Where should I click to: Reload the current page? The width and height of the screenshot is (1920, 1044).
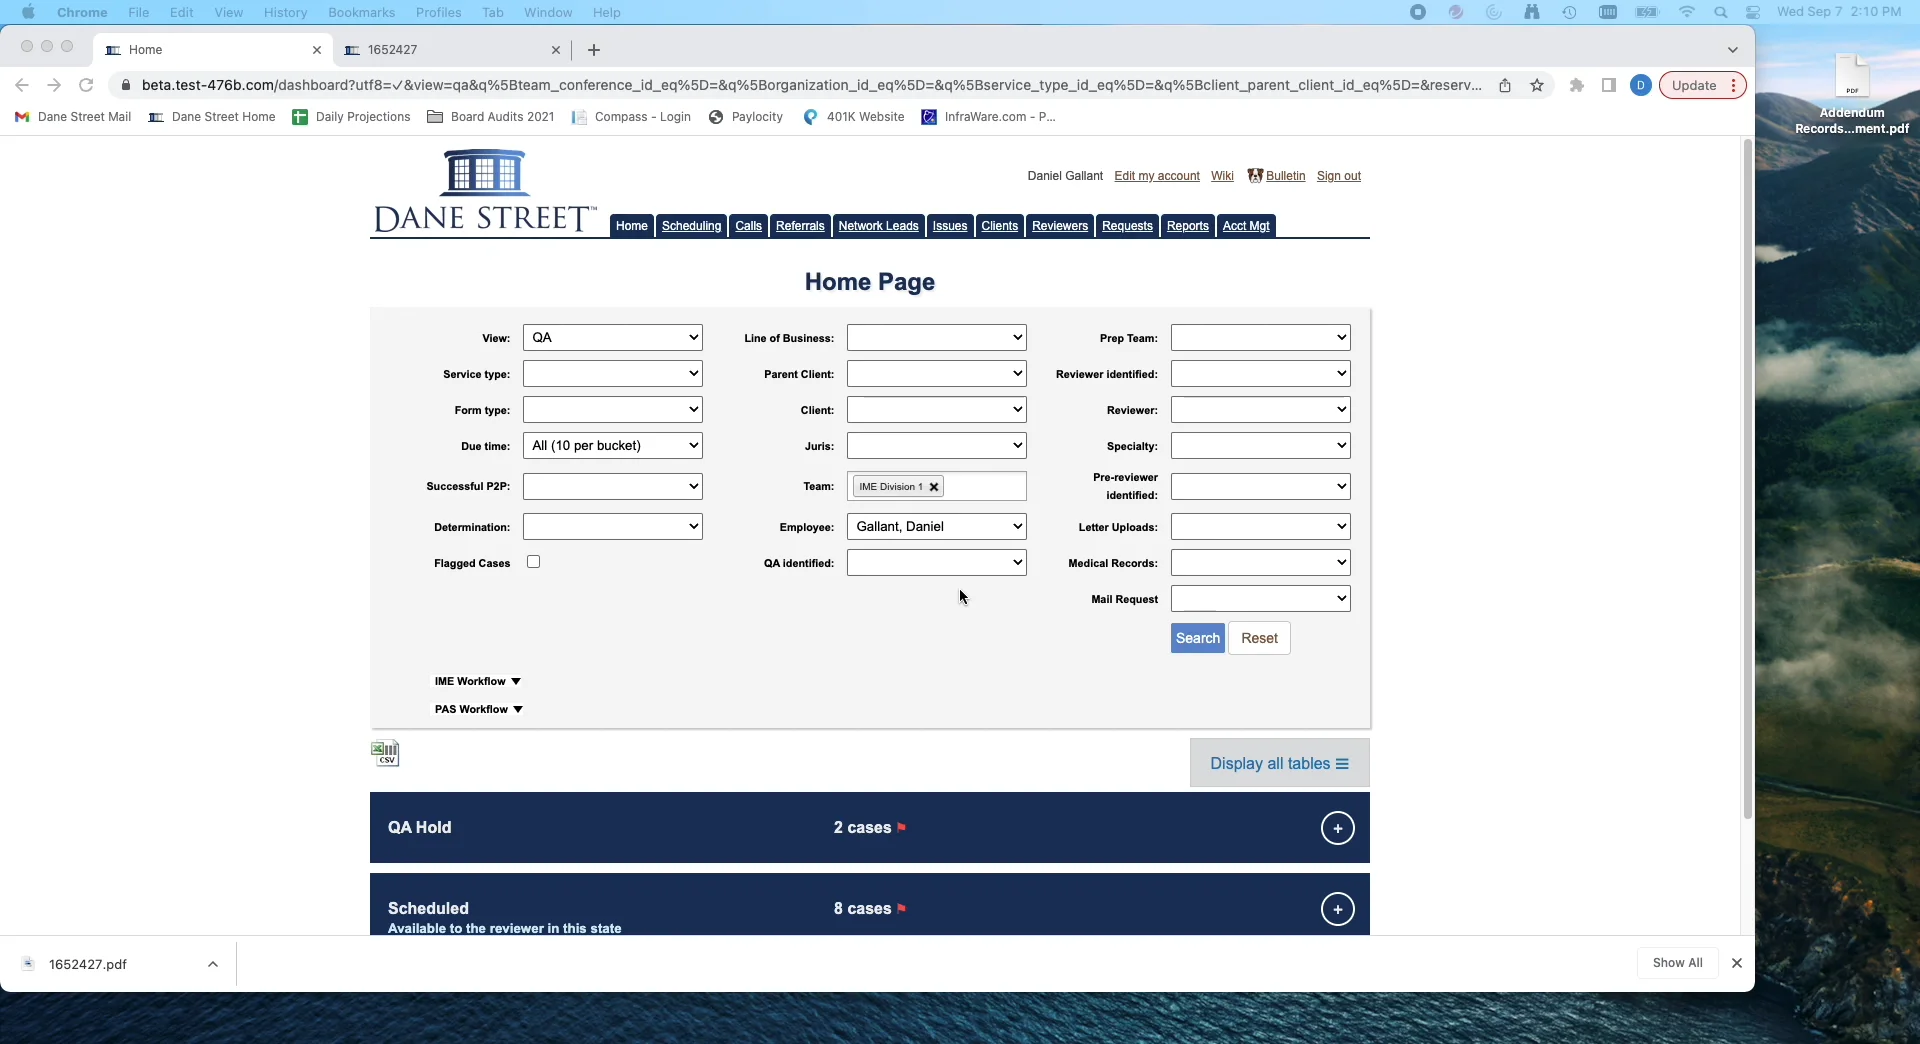(x=86, y=85)
